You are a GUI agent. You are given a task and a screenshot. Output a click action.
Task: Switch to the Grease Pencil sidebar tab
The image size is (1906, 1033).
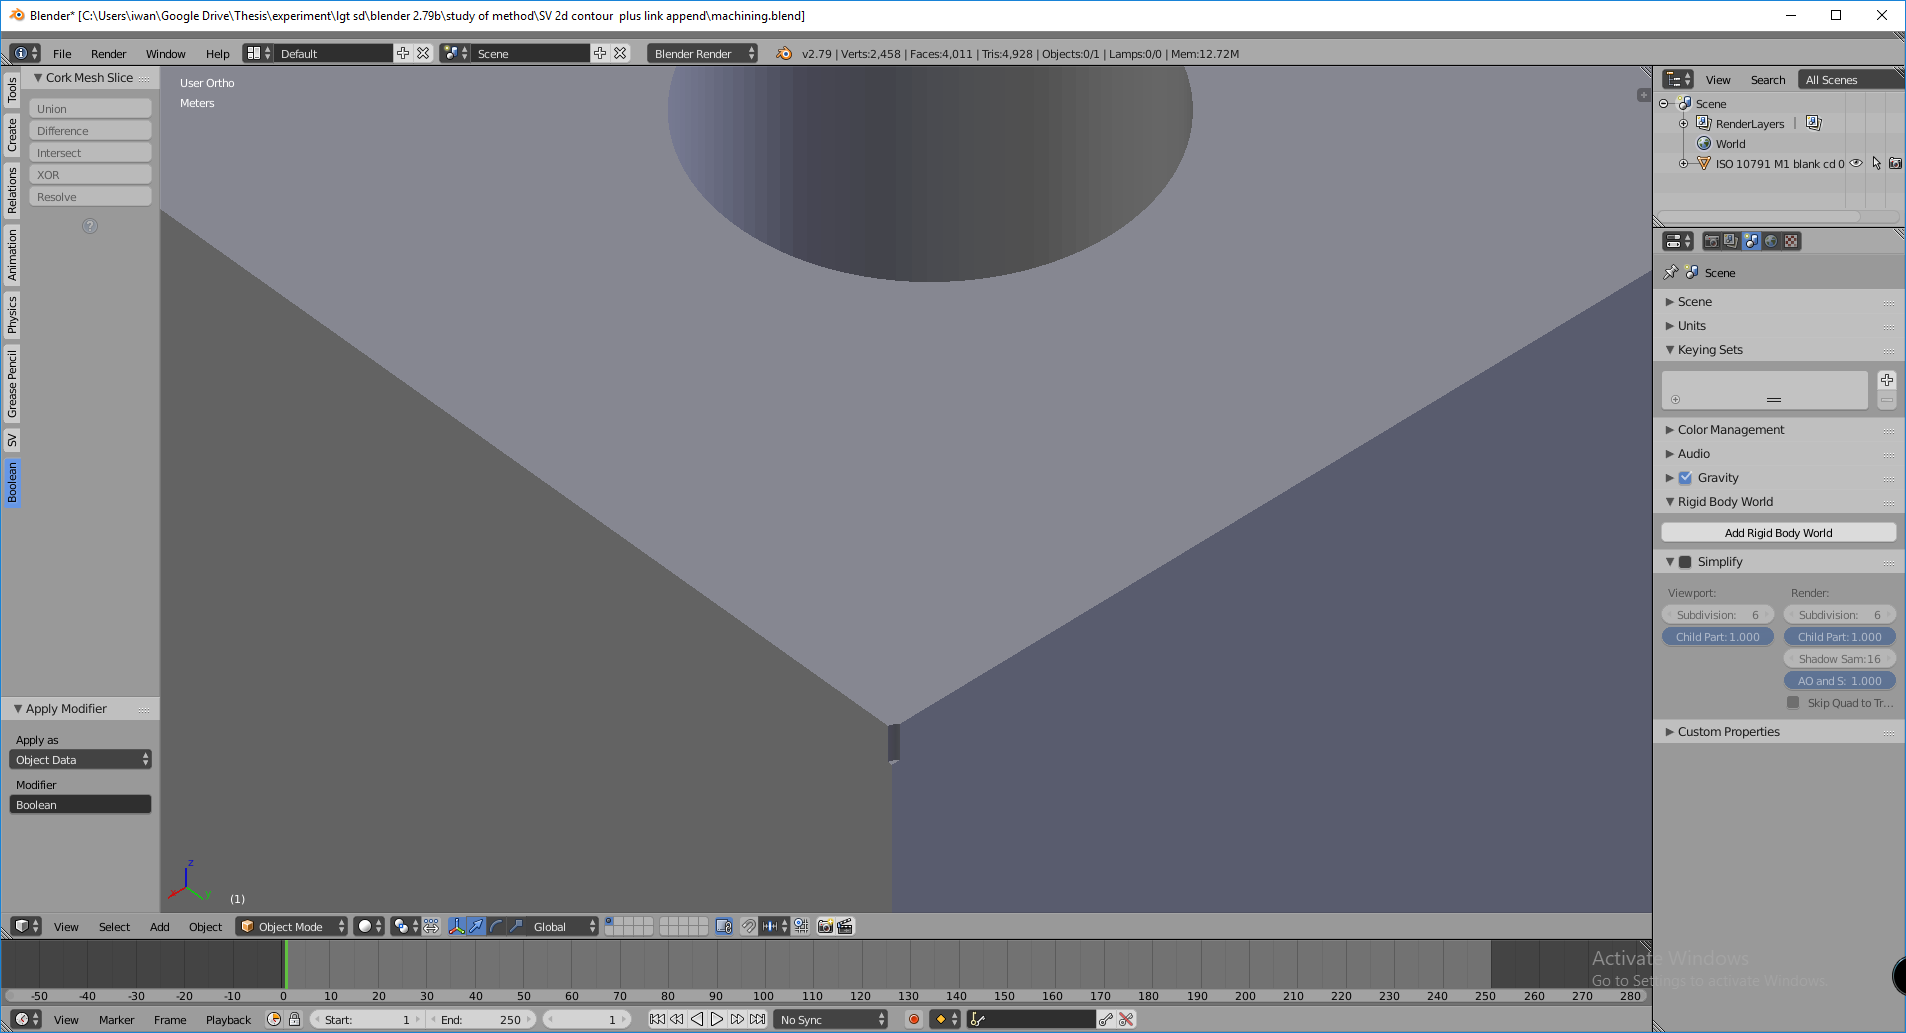(12, 384)
